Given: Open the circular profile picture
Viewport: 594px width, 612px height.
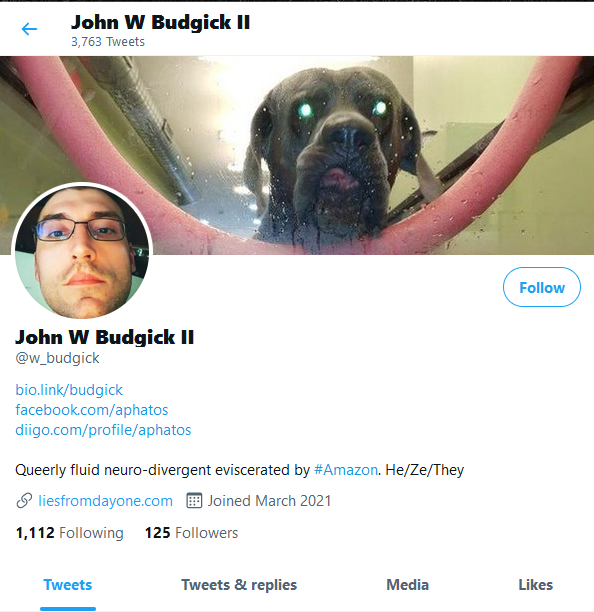Looking at the screenshot, I should point(82,251).
